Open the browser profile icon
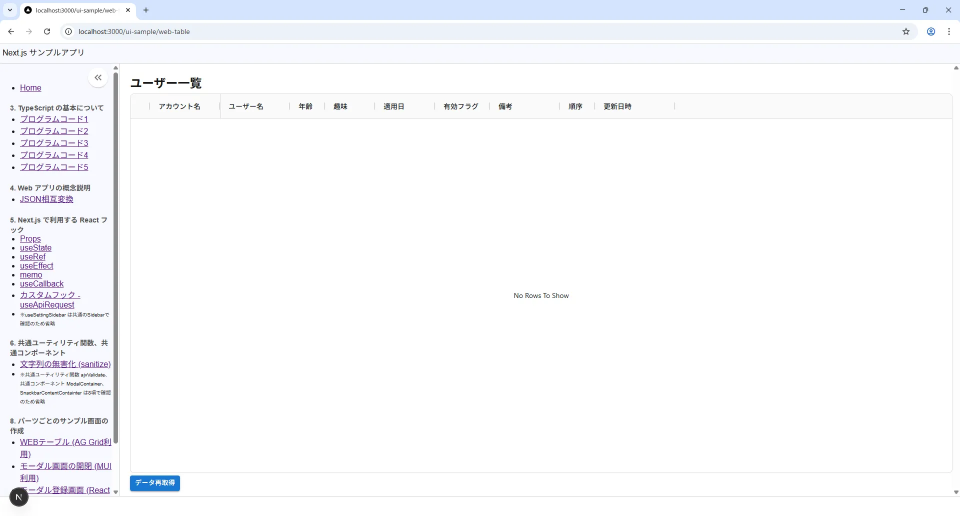This screenshot has height=516, width=960. pyautogui.click(x=931, y=31)
